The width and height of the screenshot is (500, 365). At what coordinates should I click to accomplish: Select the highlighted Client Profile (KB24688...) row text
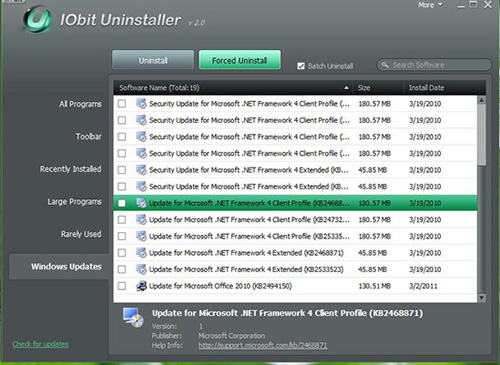[x=249, y=203]
